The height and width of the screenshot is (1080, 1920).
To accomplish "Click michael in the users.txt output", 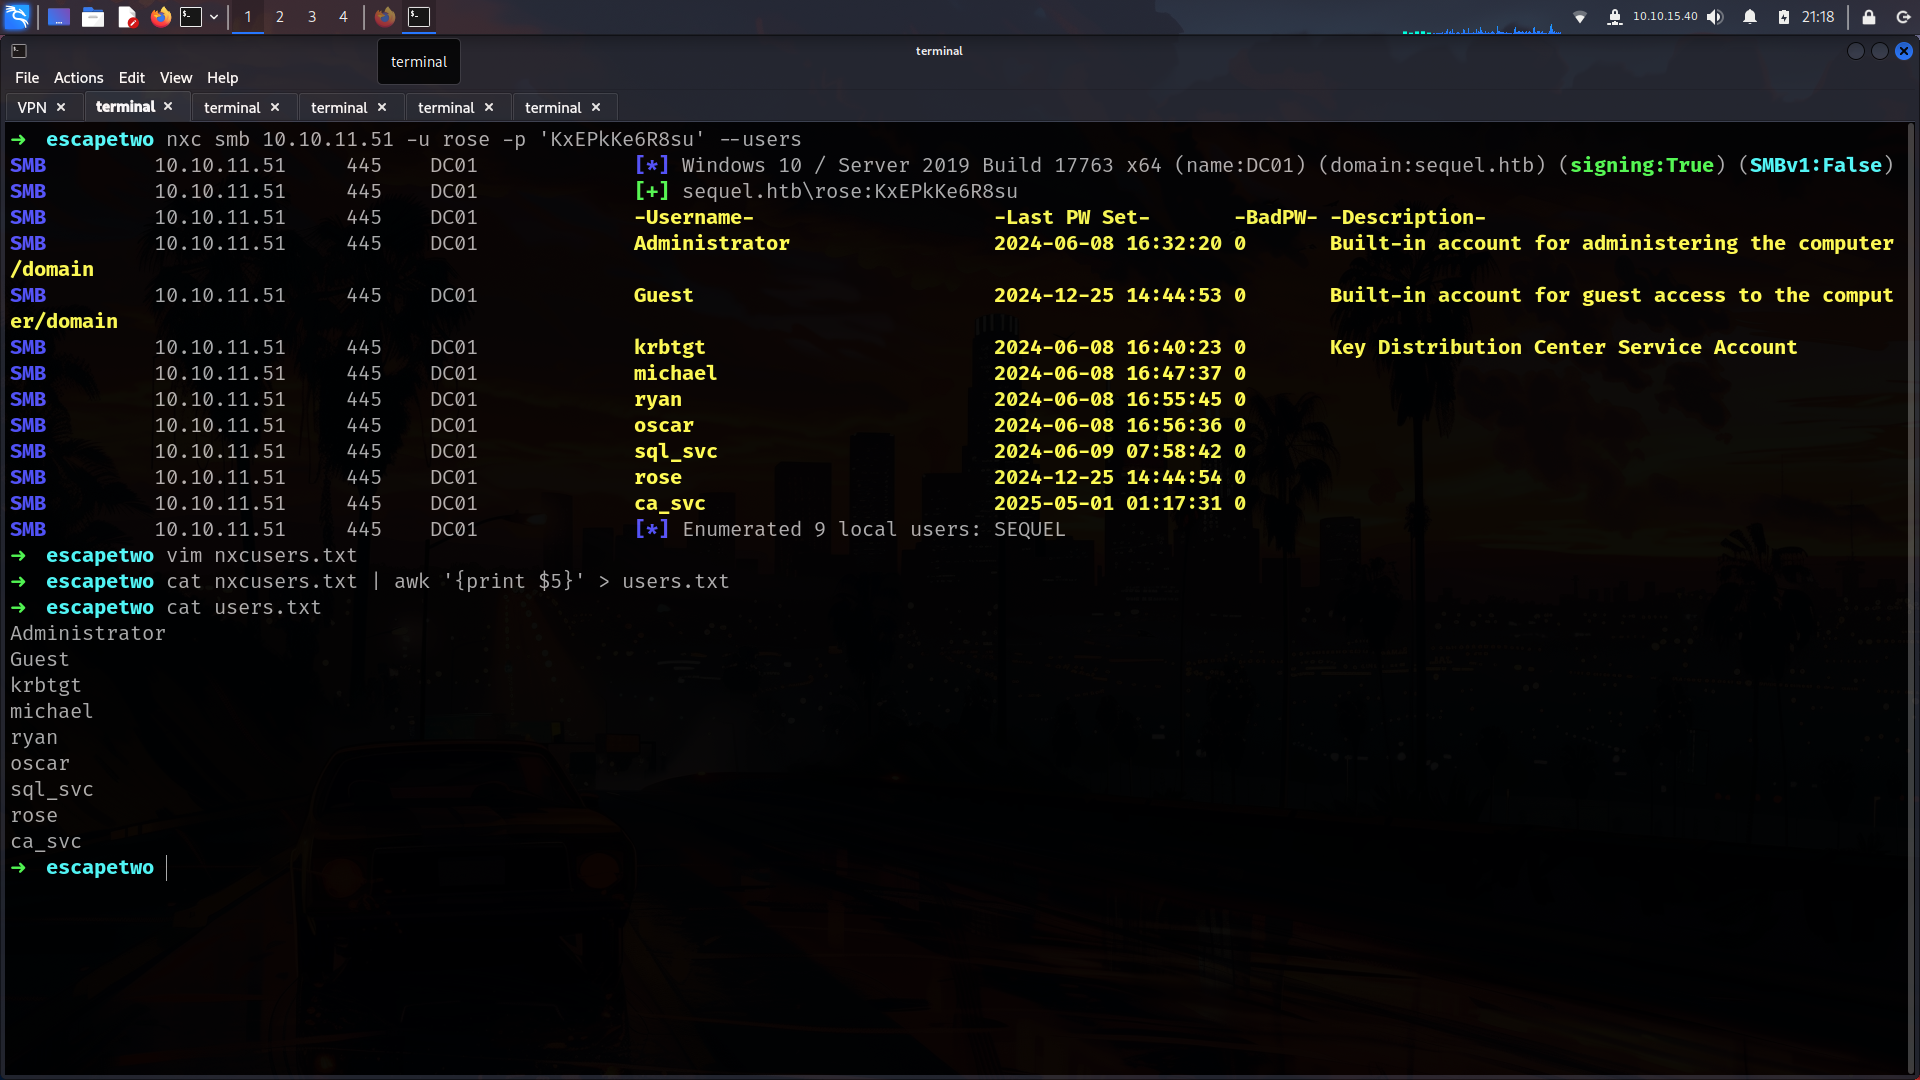I will pyautogui.click(x=51, y=711).
